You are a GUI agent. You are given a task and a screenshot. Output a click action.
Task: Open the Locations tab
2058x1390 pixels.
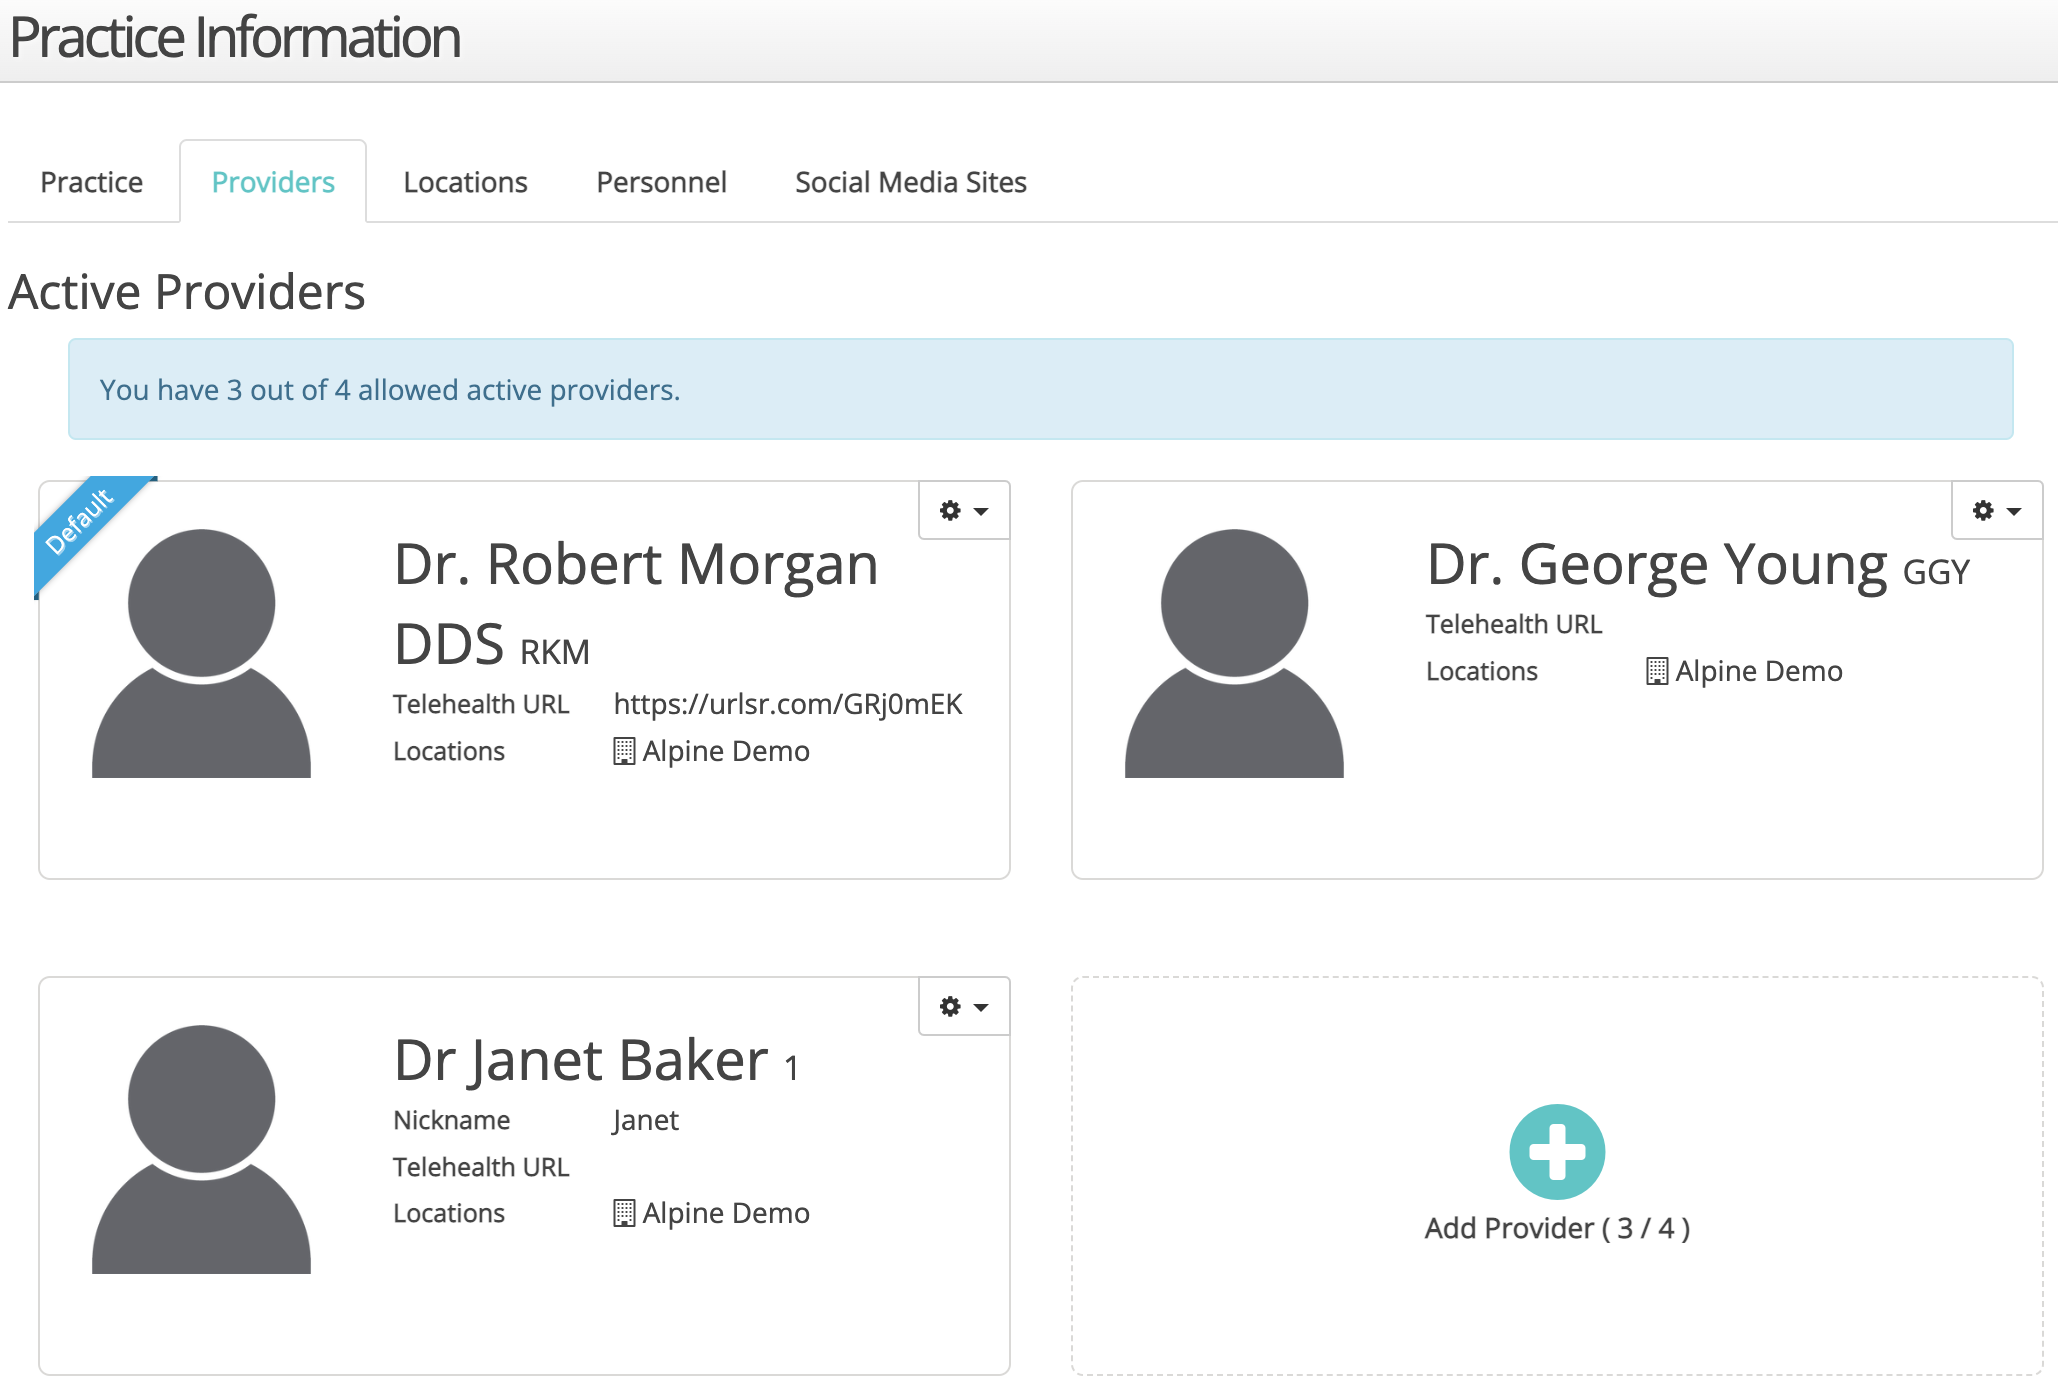tap(465, 182)
